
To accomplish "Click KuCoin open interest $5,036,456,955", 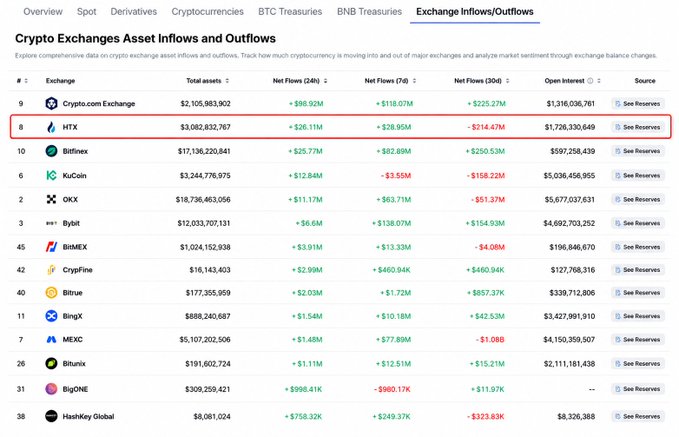I will point(569,175).
